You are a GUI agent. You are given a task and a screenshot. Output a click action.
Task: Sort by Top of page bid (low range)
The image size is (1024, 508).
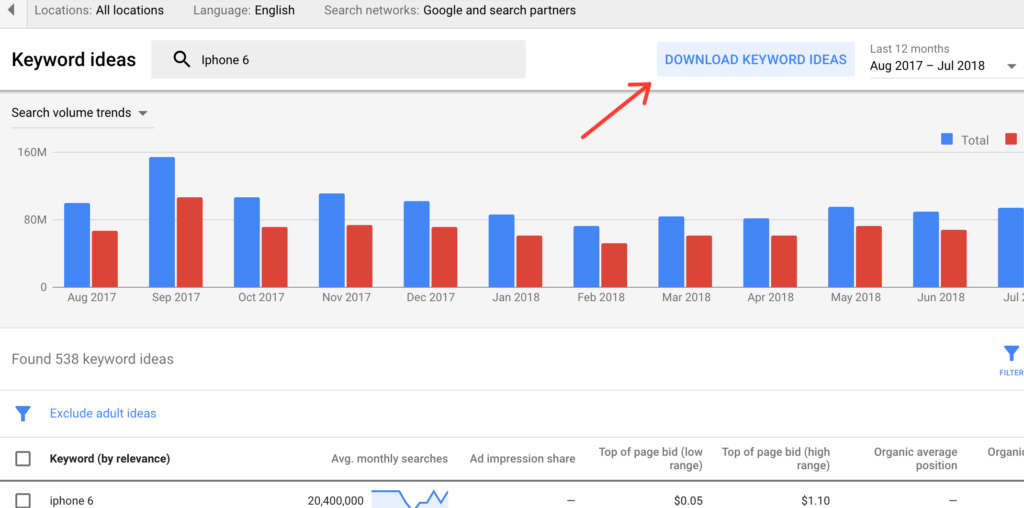click(x=650, y=458)
